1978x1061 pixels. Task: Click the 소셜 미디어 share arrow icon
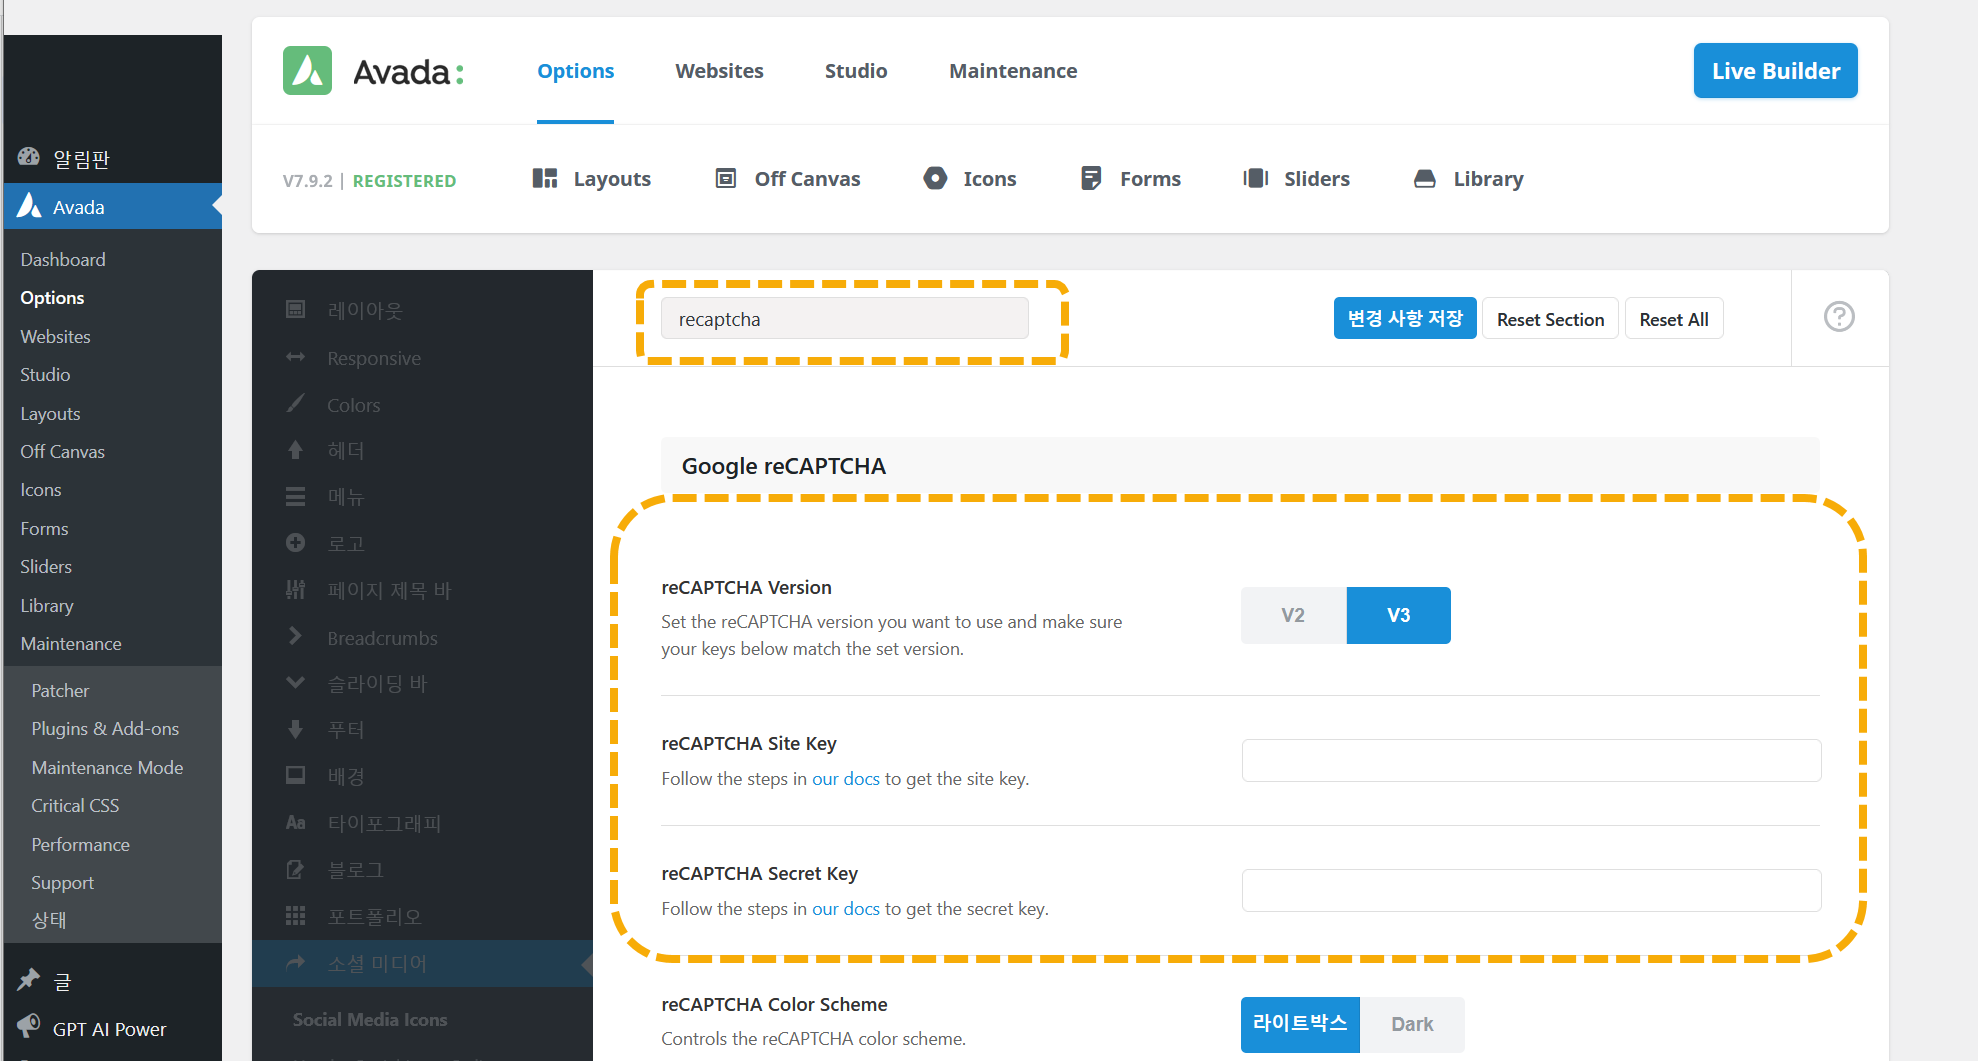[x=295, y=963]
